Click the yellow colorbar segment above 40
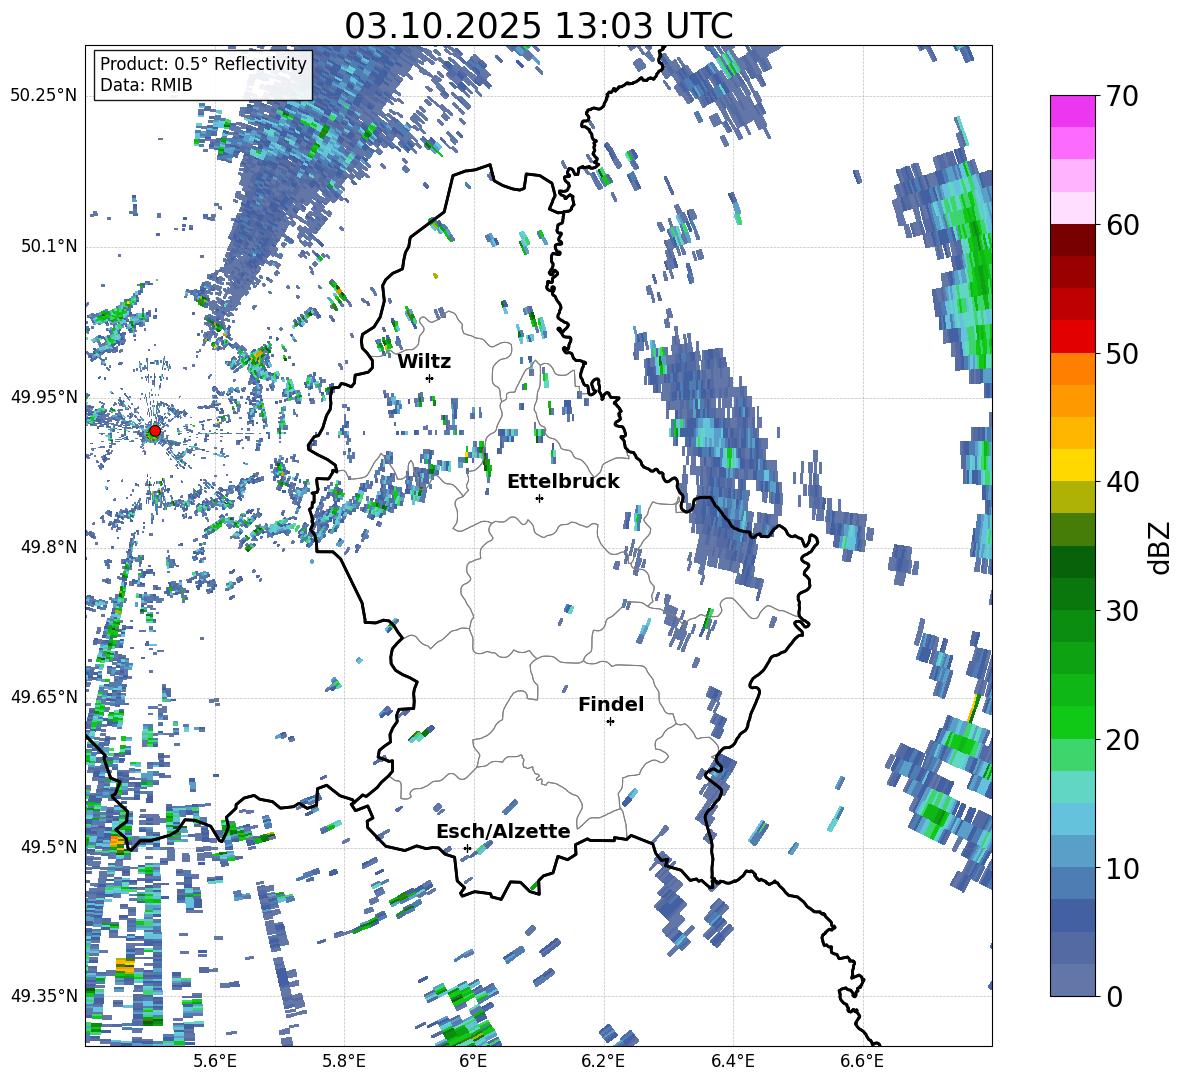Image resolution: width=1184 pixels, height=1081 pixels. (1072, 465)
